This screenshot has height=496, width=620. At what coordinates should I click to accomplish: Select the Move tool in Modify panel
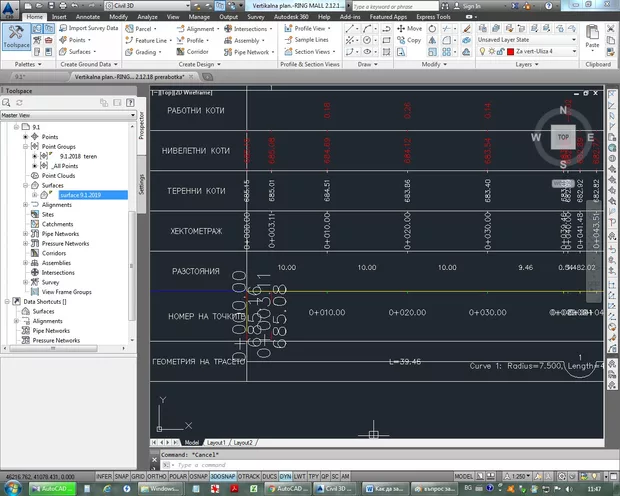[x=409, y=29]
